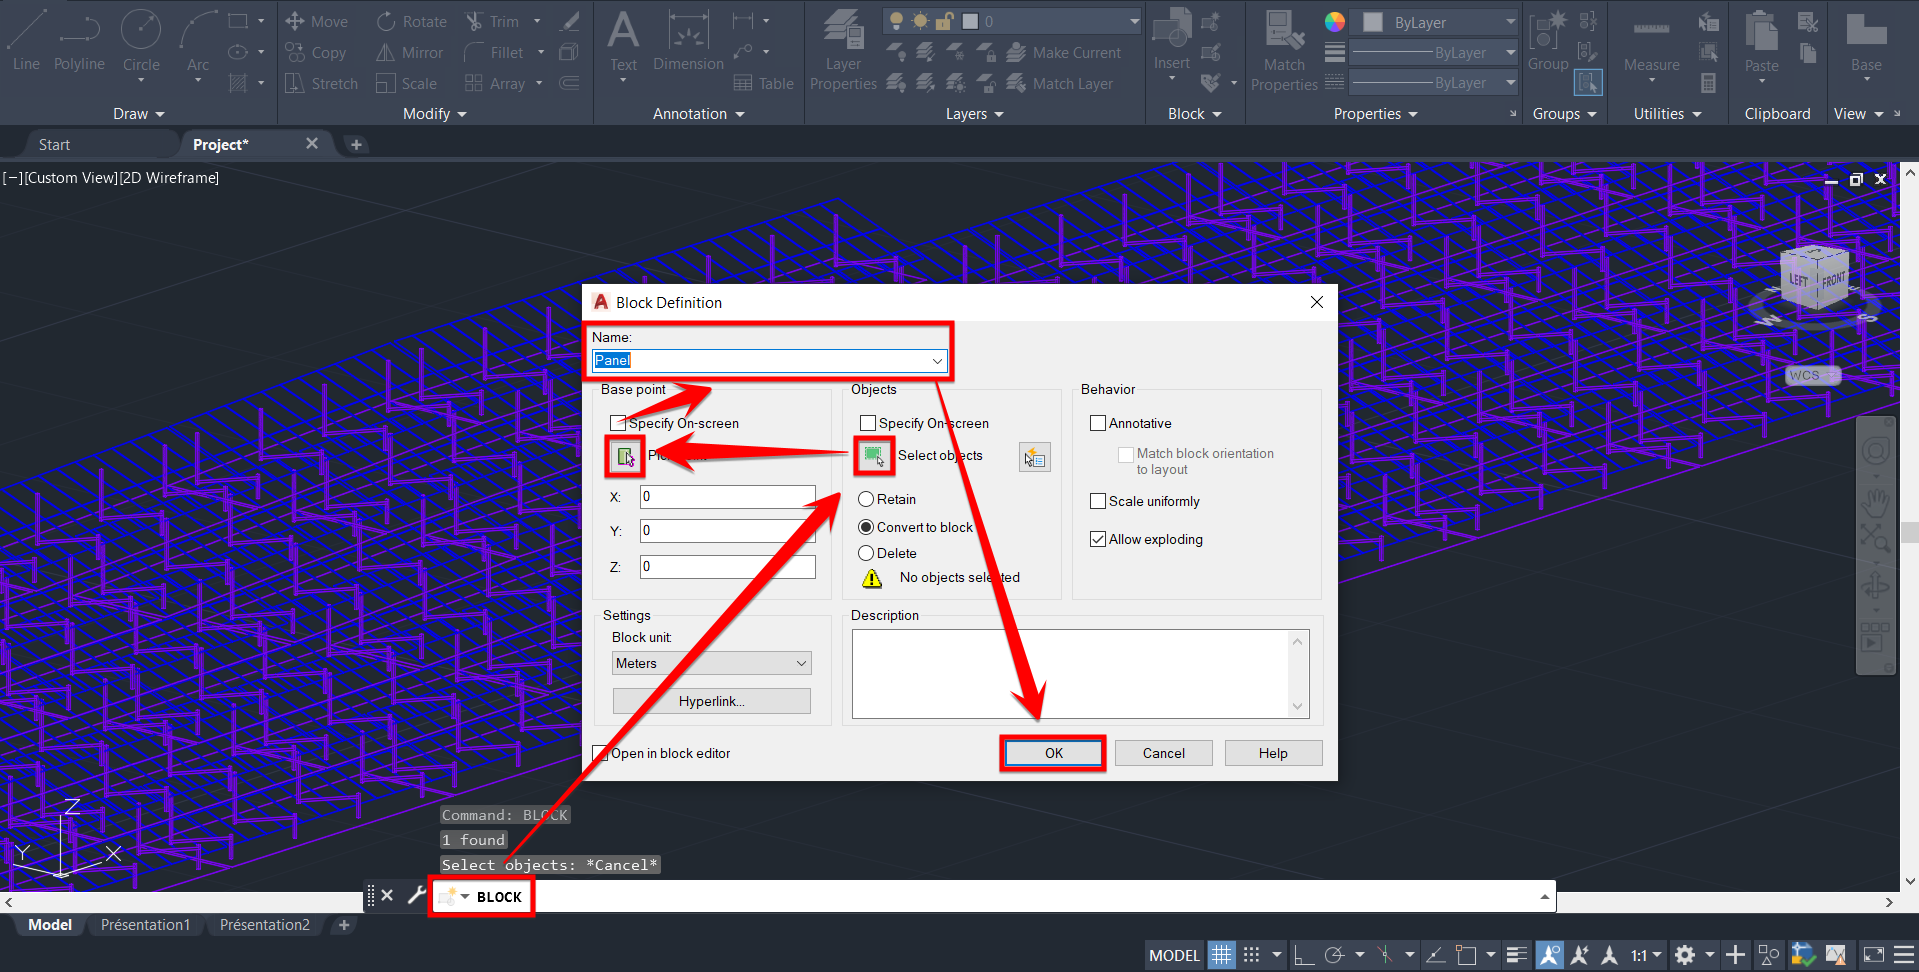The height and width of the screenshot is (972, 1919).
Task: Open the Quick Select filter icon
Action: coord(1034,457)
